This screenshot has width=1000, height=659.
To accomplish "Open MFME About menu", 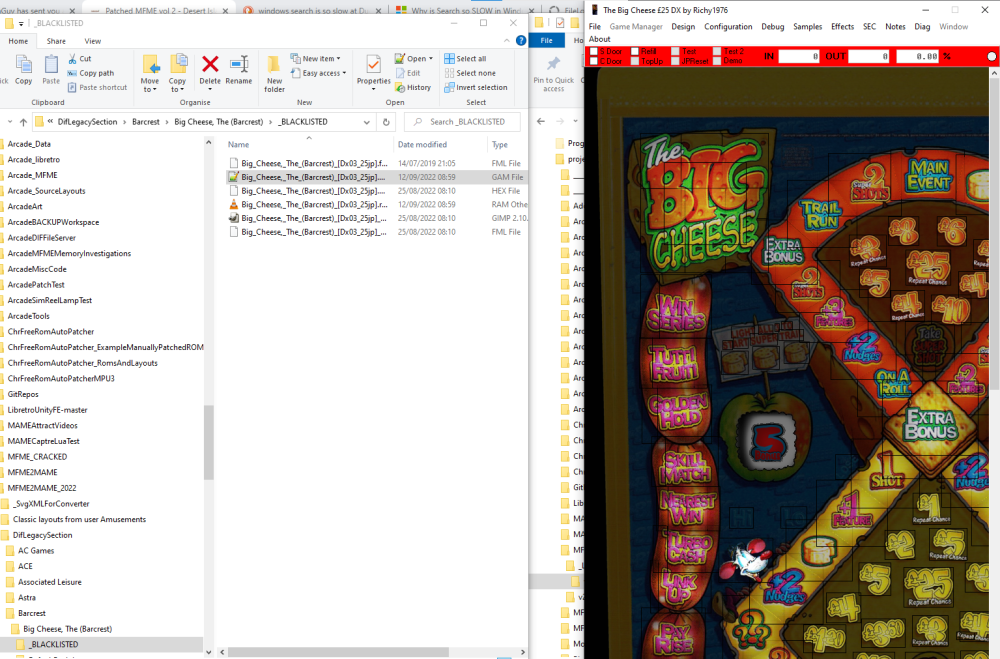I will [x=599, y=39].
